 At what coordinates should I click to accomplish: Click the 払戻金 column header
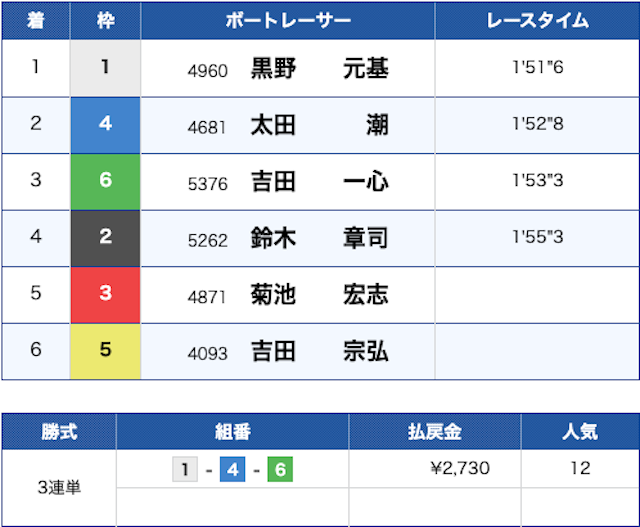[434, 432]
